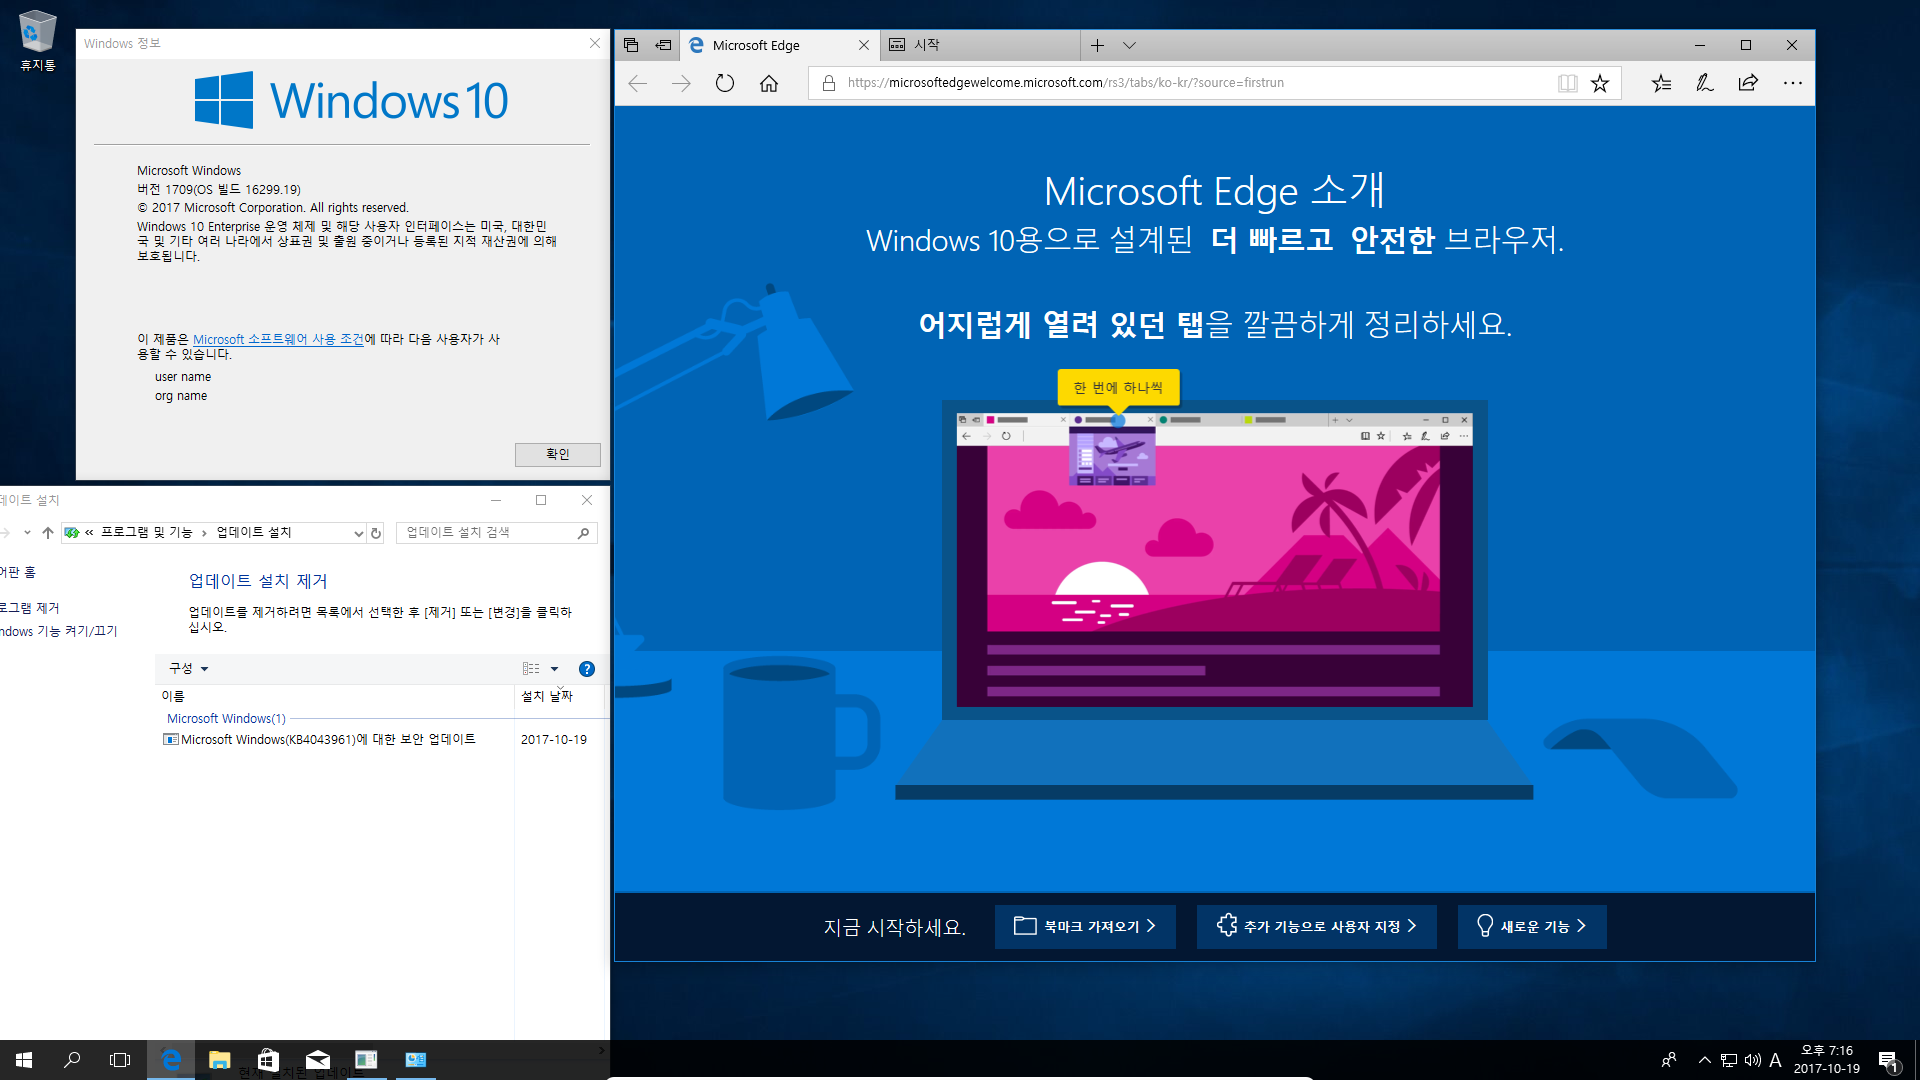Toggle reading view in Edge address bar
The height and width of the screenshot is (1080, 1920).
1567,83
